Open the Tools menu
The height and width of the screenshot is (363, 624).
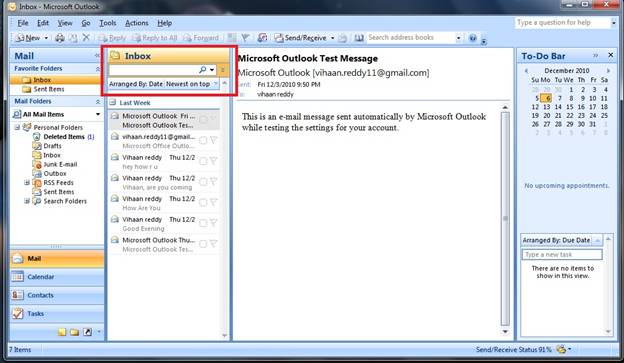pyautogui.click(x=107, y=23)
